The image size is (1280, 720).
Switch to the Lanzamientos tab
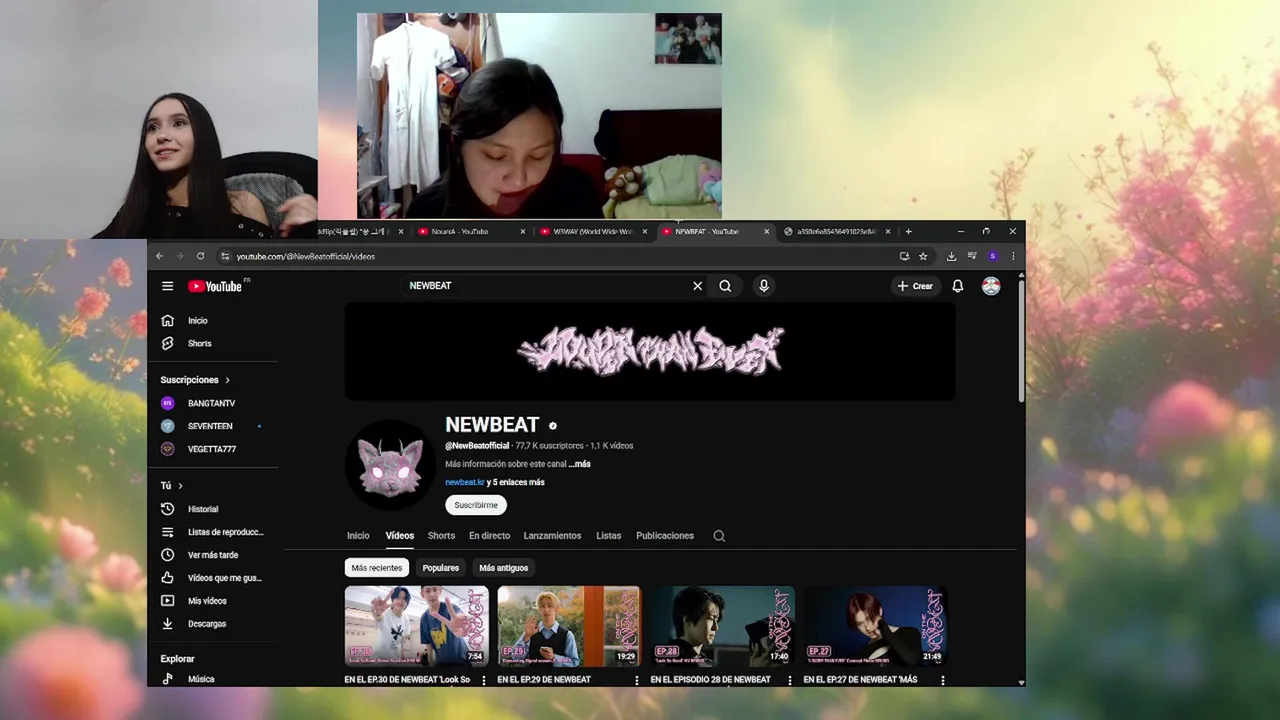(552, 536)
